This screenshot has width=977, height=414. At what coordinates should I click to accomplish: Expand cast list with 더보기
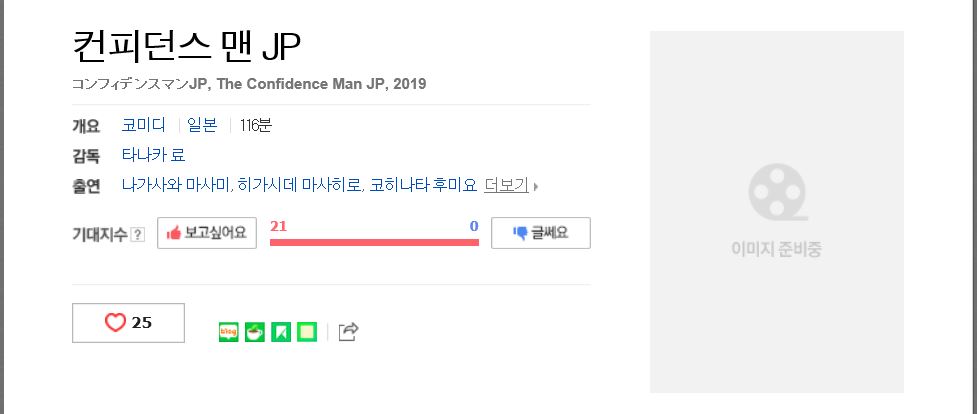click(506, 185)
